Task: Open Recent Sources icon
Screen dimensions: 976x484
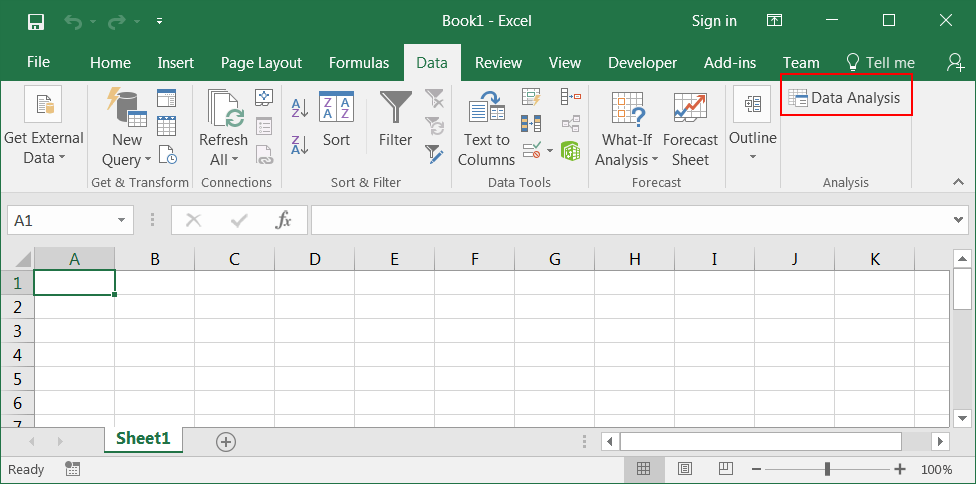Action: pos(167,154)
